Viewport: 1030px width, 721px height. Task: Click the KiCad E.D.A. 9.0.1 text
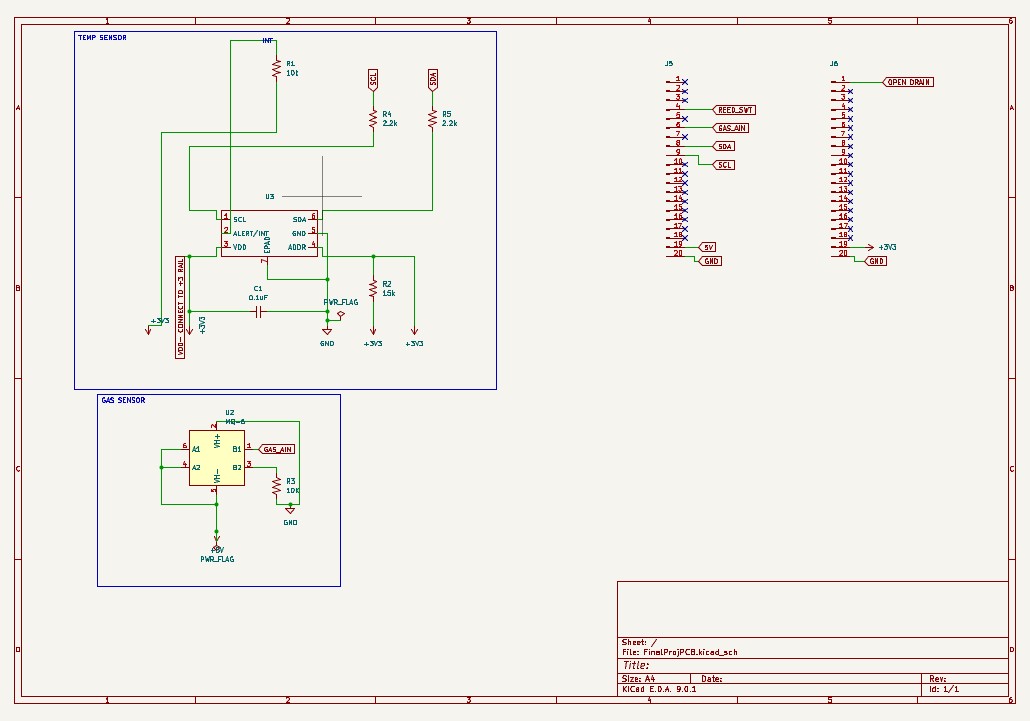(x=659, y=689)
